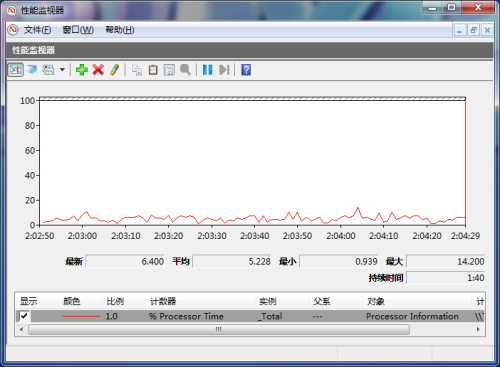Open the graph type dropdown arrow
This screenshot has width=500, height=367.
(x=62, y=70)
